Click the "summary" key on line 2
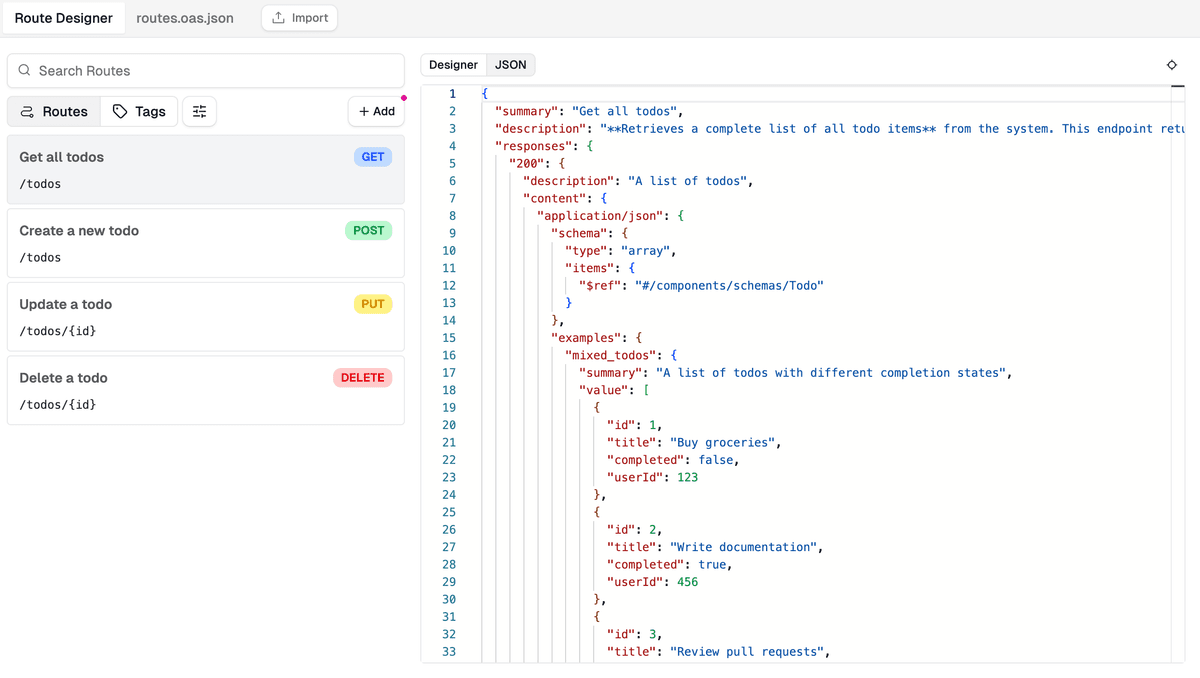The width and height of the screenshot is (1200, 678). [x=527, y=111]
